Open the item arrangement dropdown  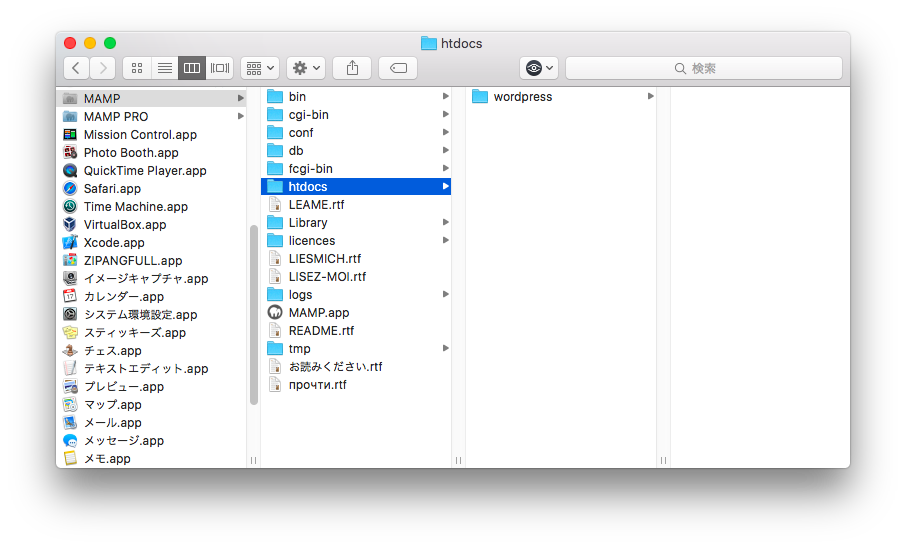260,68
